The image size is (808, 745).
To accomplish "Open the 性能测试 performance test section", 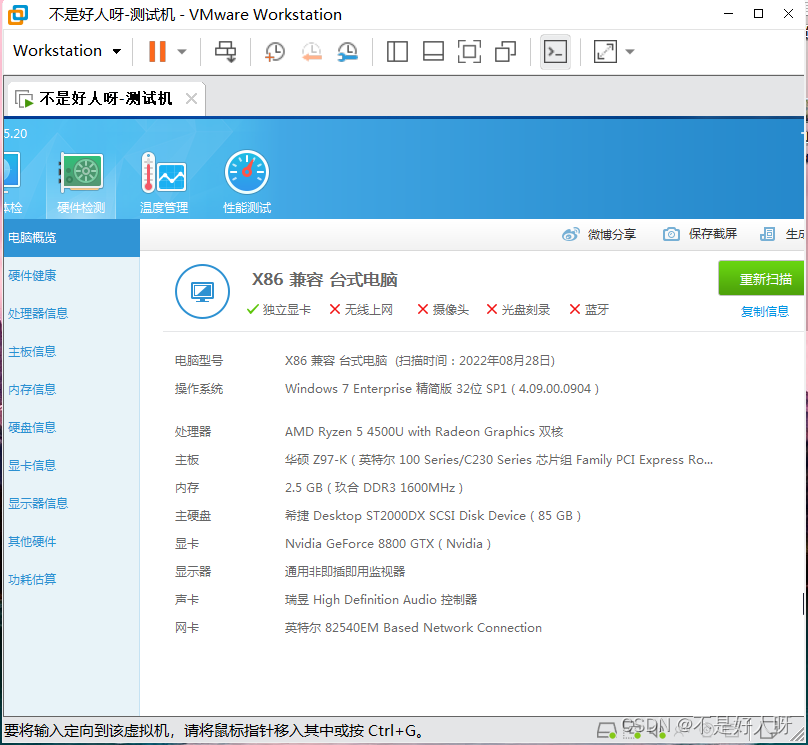I will [247, 183].
